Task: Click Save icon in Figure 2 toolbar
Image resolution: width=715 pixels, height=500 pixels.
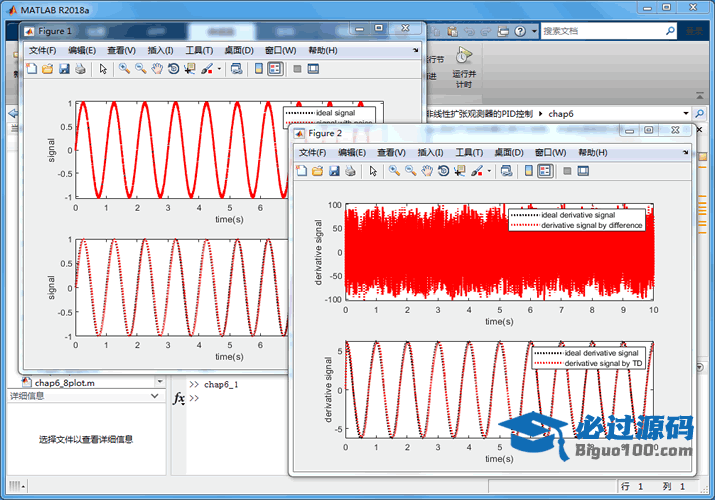Action: pyautogui.click(x=334, y=171)
